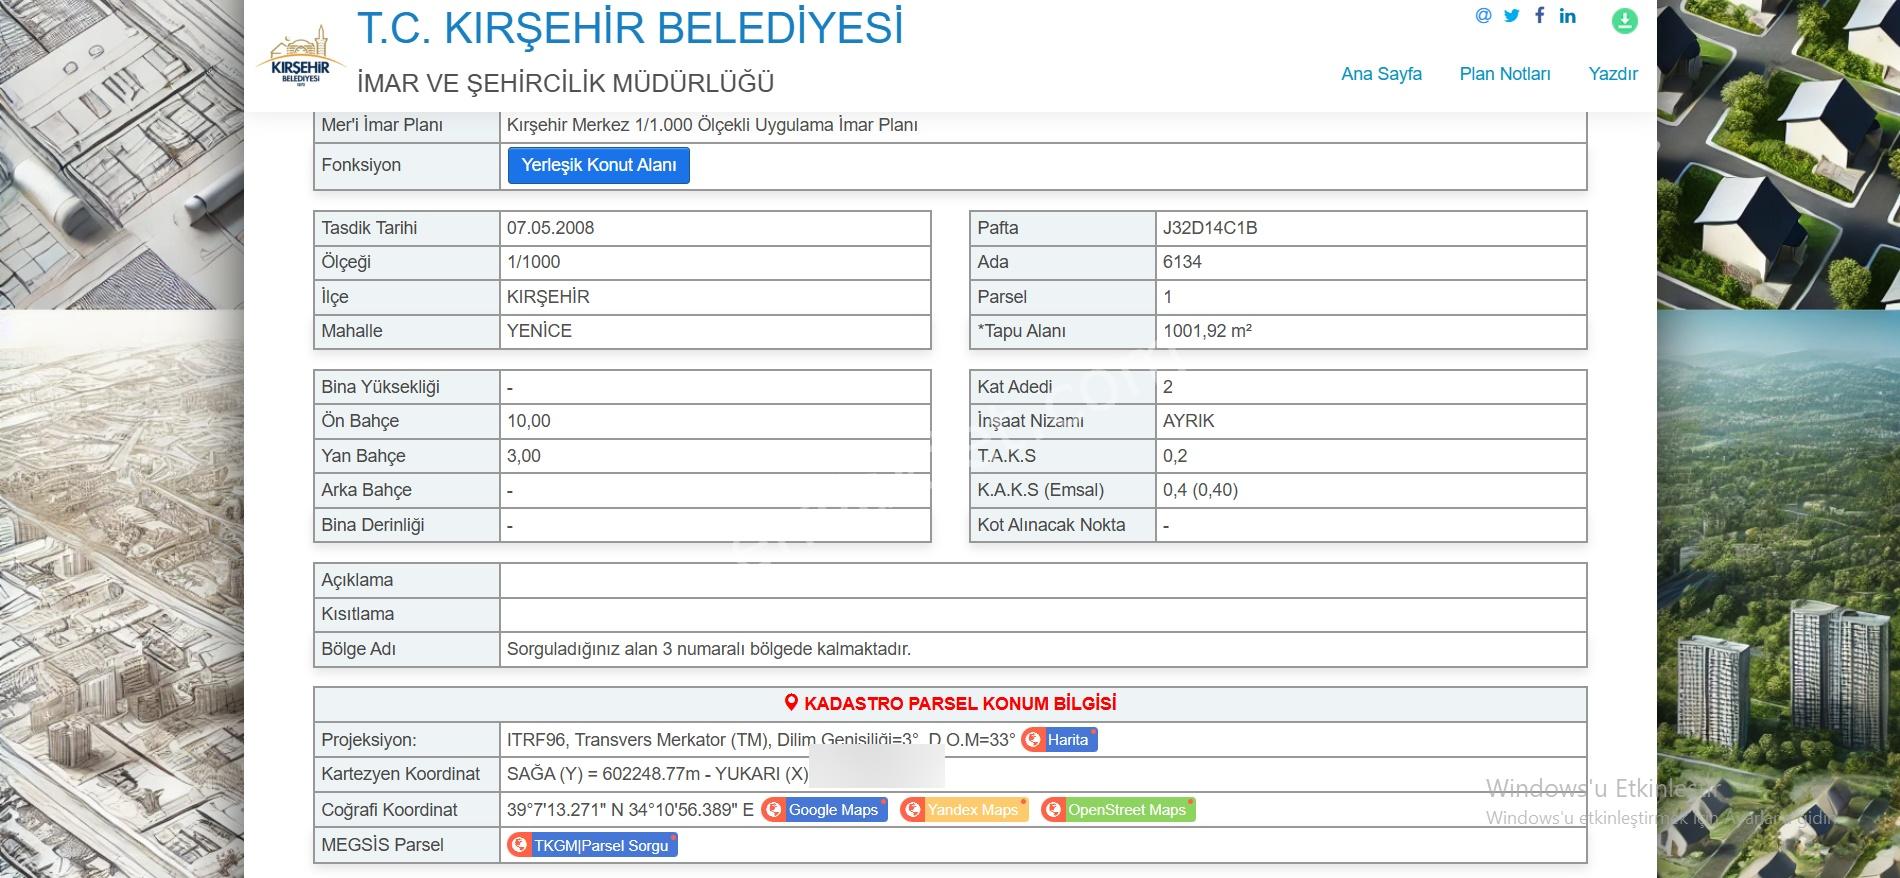Open location in OpenStreet Maps
This screenshot has height=878, width=1900.
pos(1118,810)
